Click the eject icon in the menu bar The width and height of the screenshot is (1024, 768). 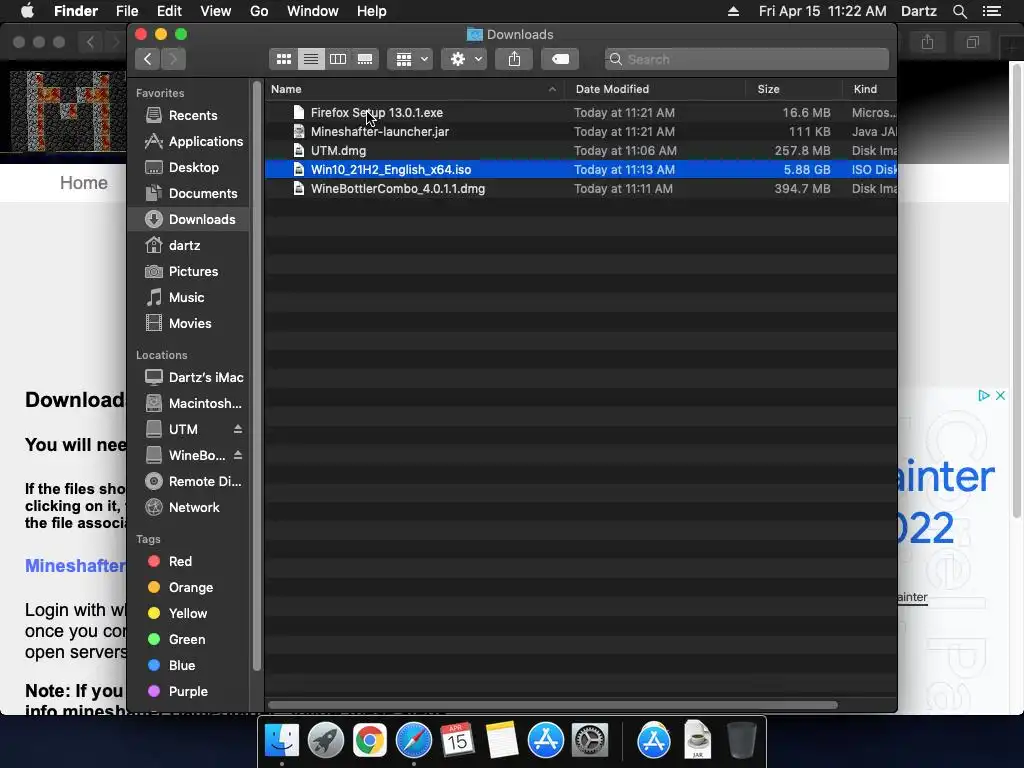[x=733, y=11]
